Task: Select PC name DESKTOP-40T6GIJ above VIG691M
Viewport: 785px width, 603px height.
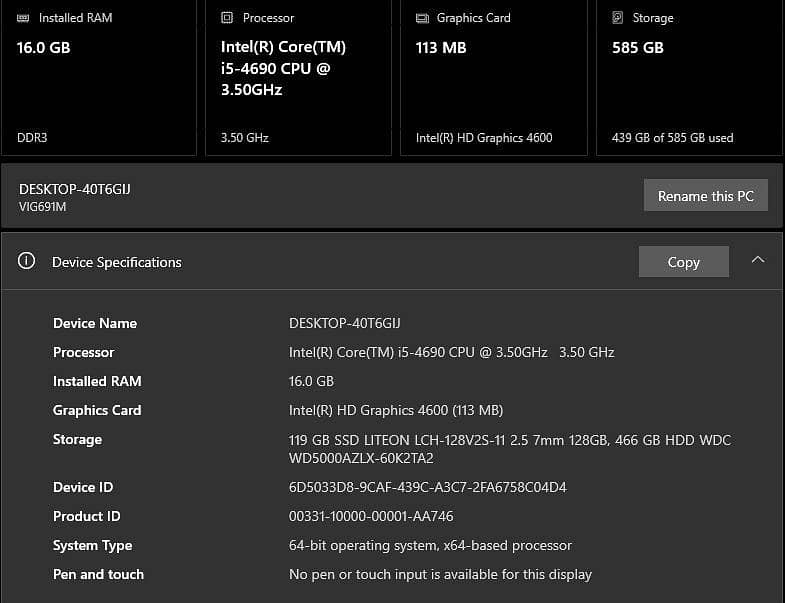Action: click(75, 189)
